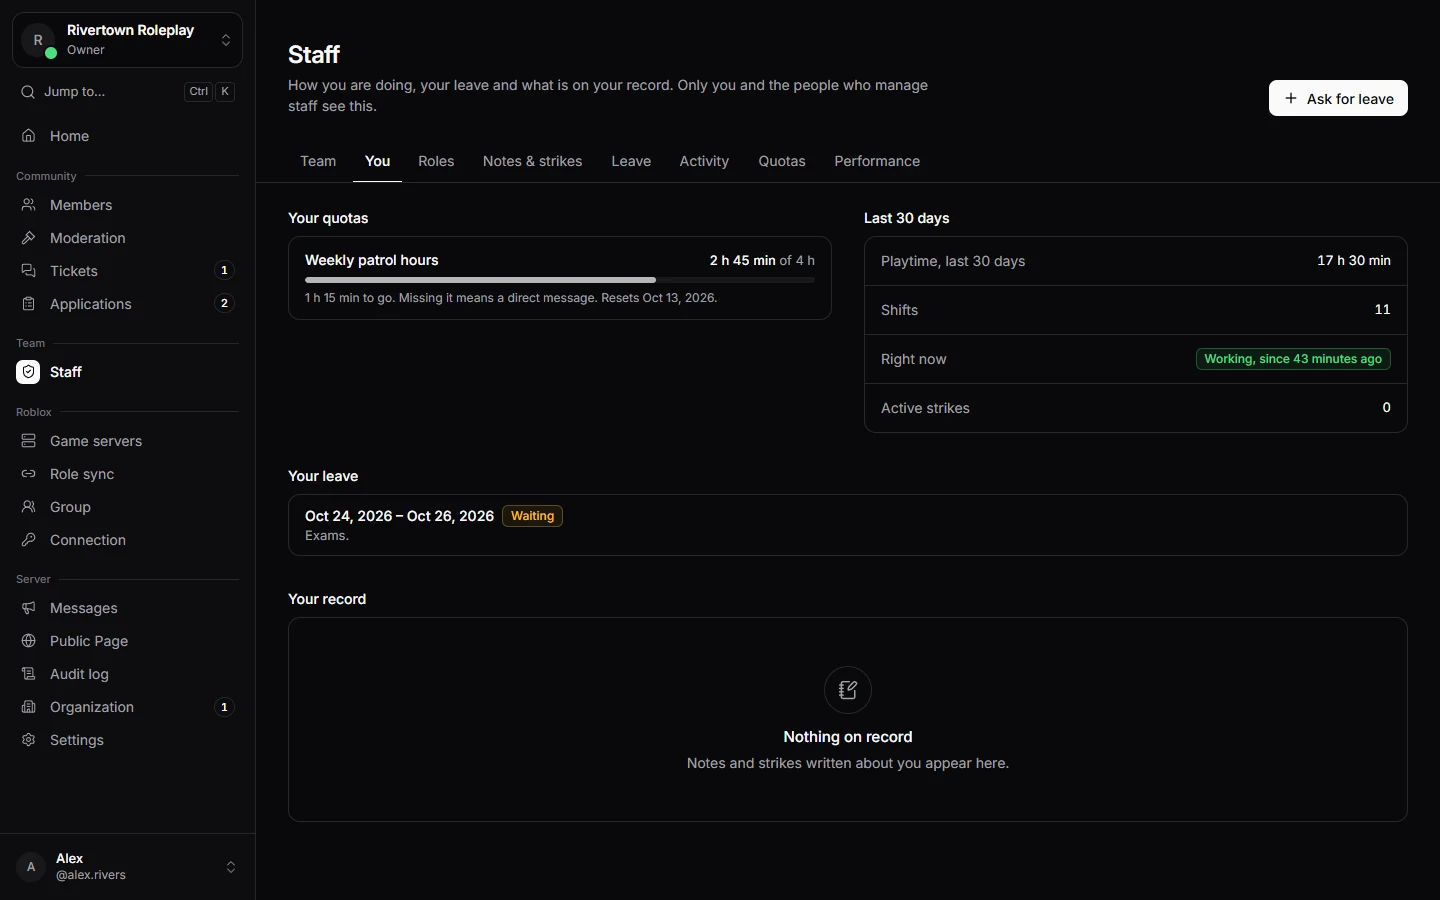Click the Staff shield icon
The image size is (1440, 900).
click(28, 372)
